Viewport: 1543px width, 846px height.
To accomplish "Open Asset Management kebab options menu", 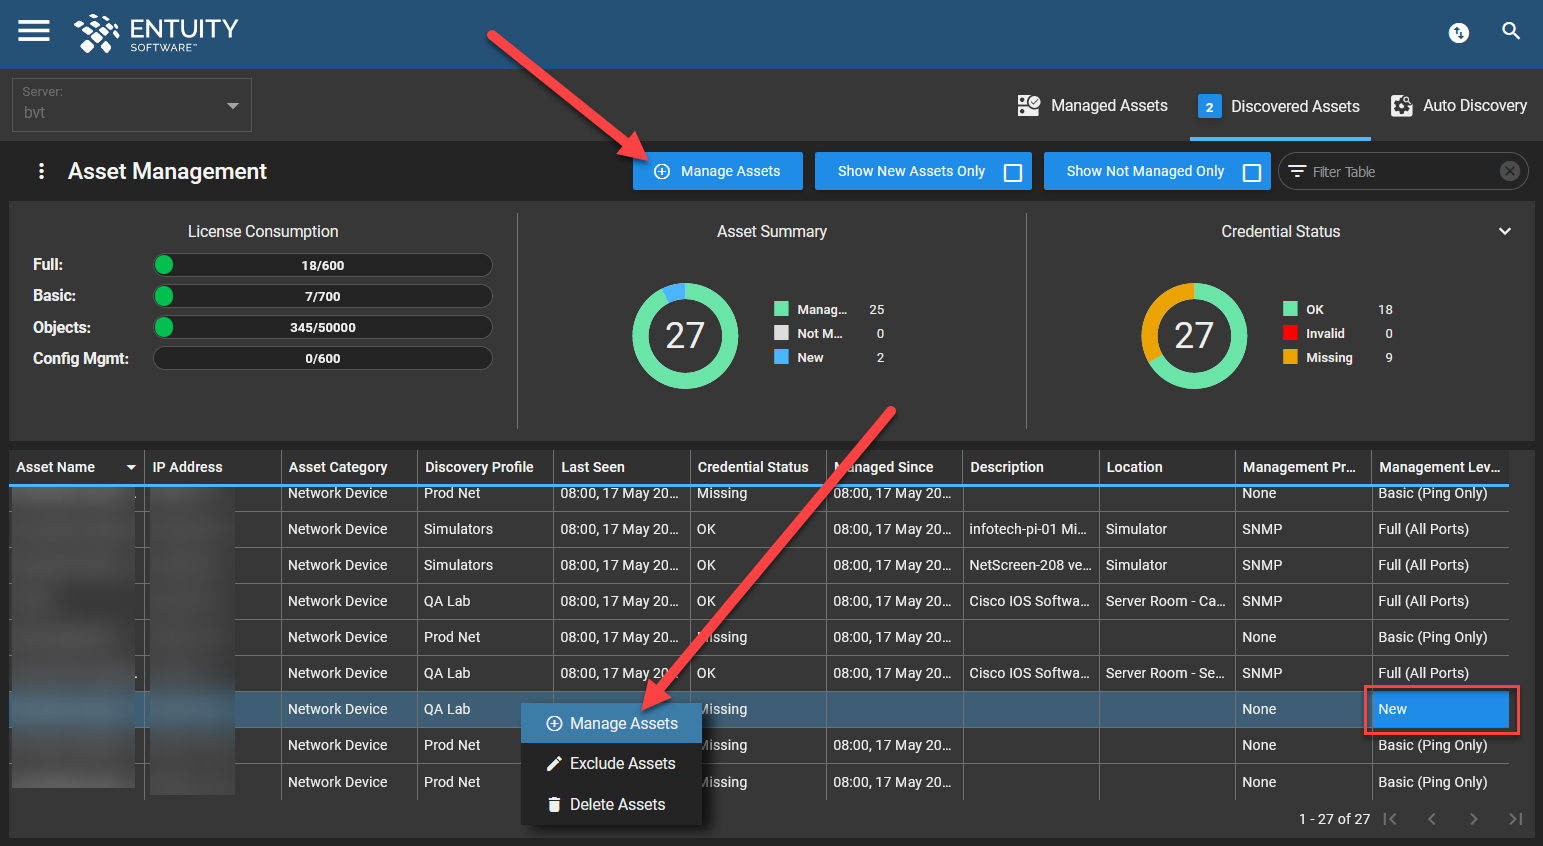I will point(41,171).
